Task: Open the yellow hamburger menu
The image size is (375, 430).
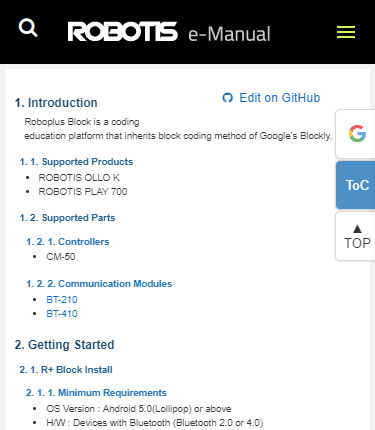Action: coord(346,32)
